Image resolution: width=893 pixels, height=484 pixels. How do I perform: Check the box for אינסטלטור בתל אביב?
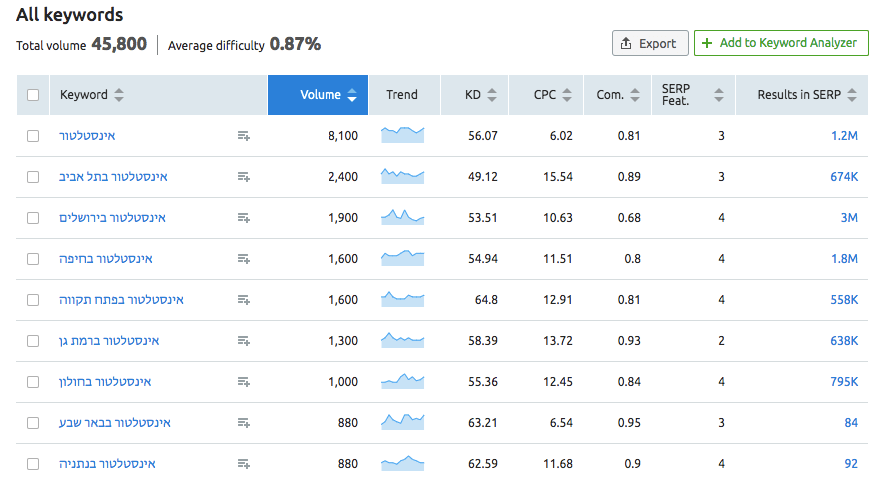click(x=33, y=177)
